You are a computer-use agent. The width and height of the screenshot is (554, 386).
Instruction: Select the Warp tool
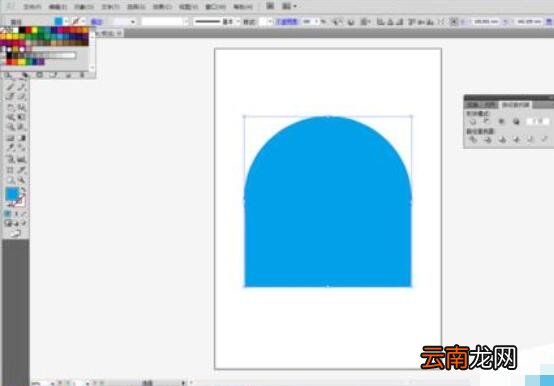click(11, 117)
